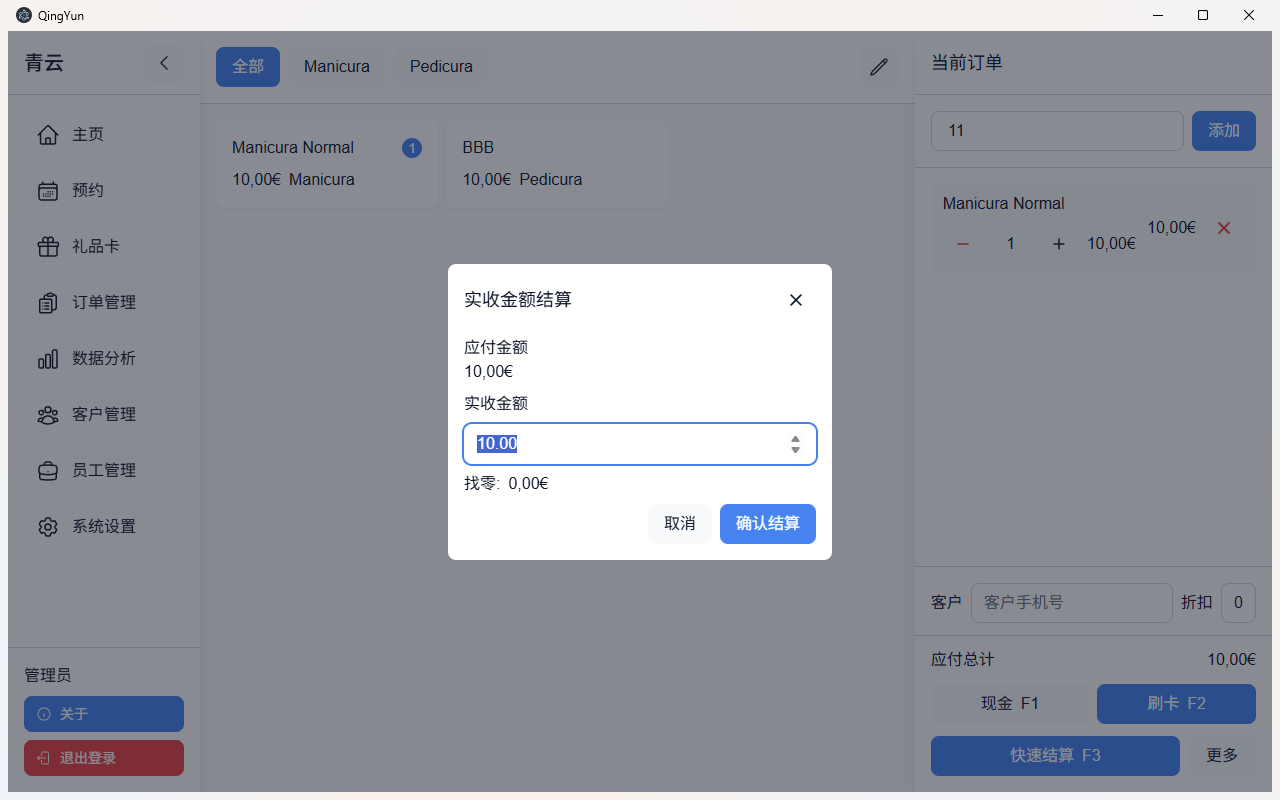Open the 更多 more options
Viewport: 1280px width, 800px height.
(1222, 756)
